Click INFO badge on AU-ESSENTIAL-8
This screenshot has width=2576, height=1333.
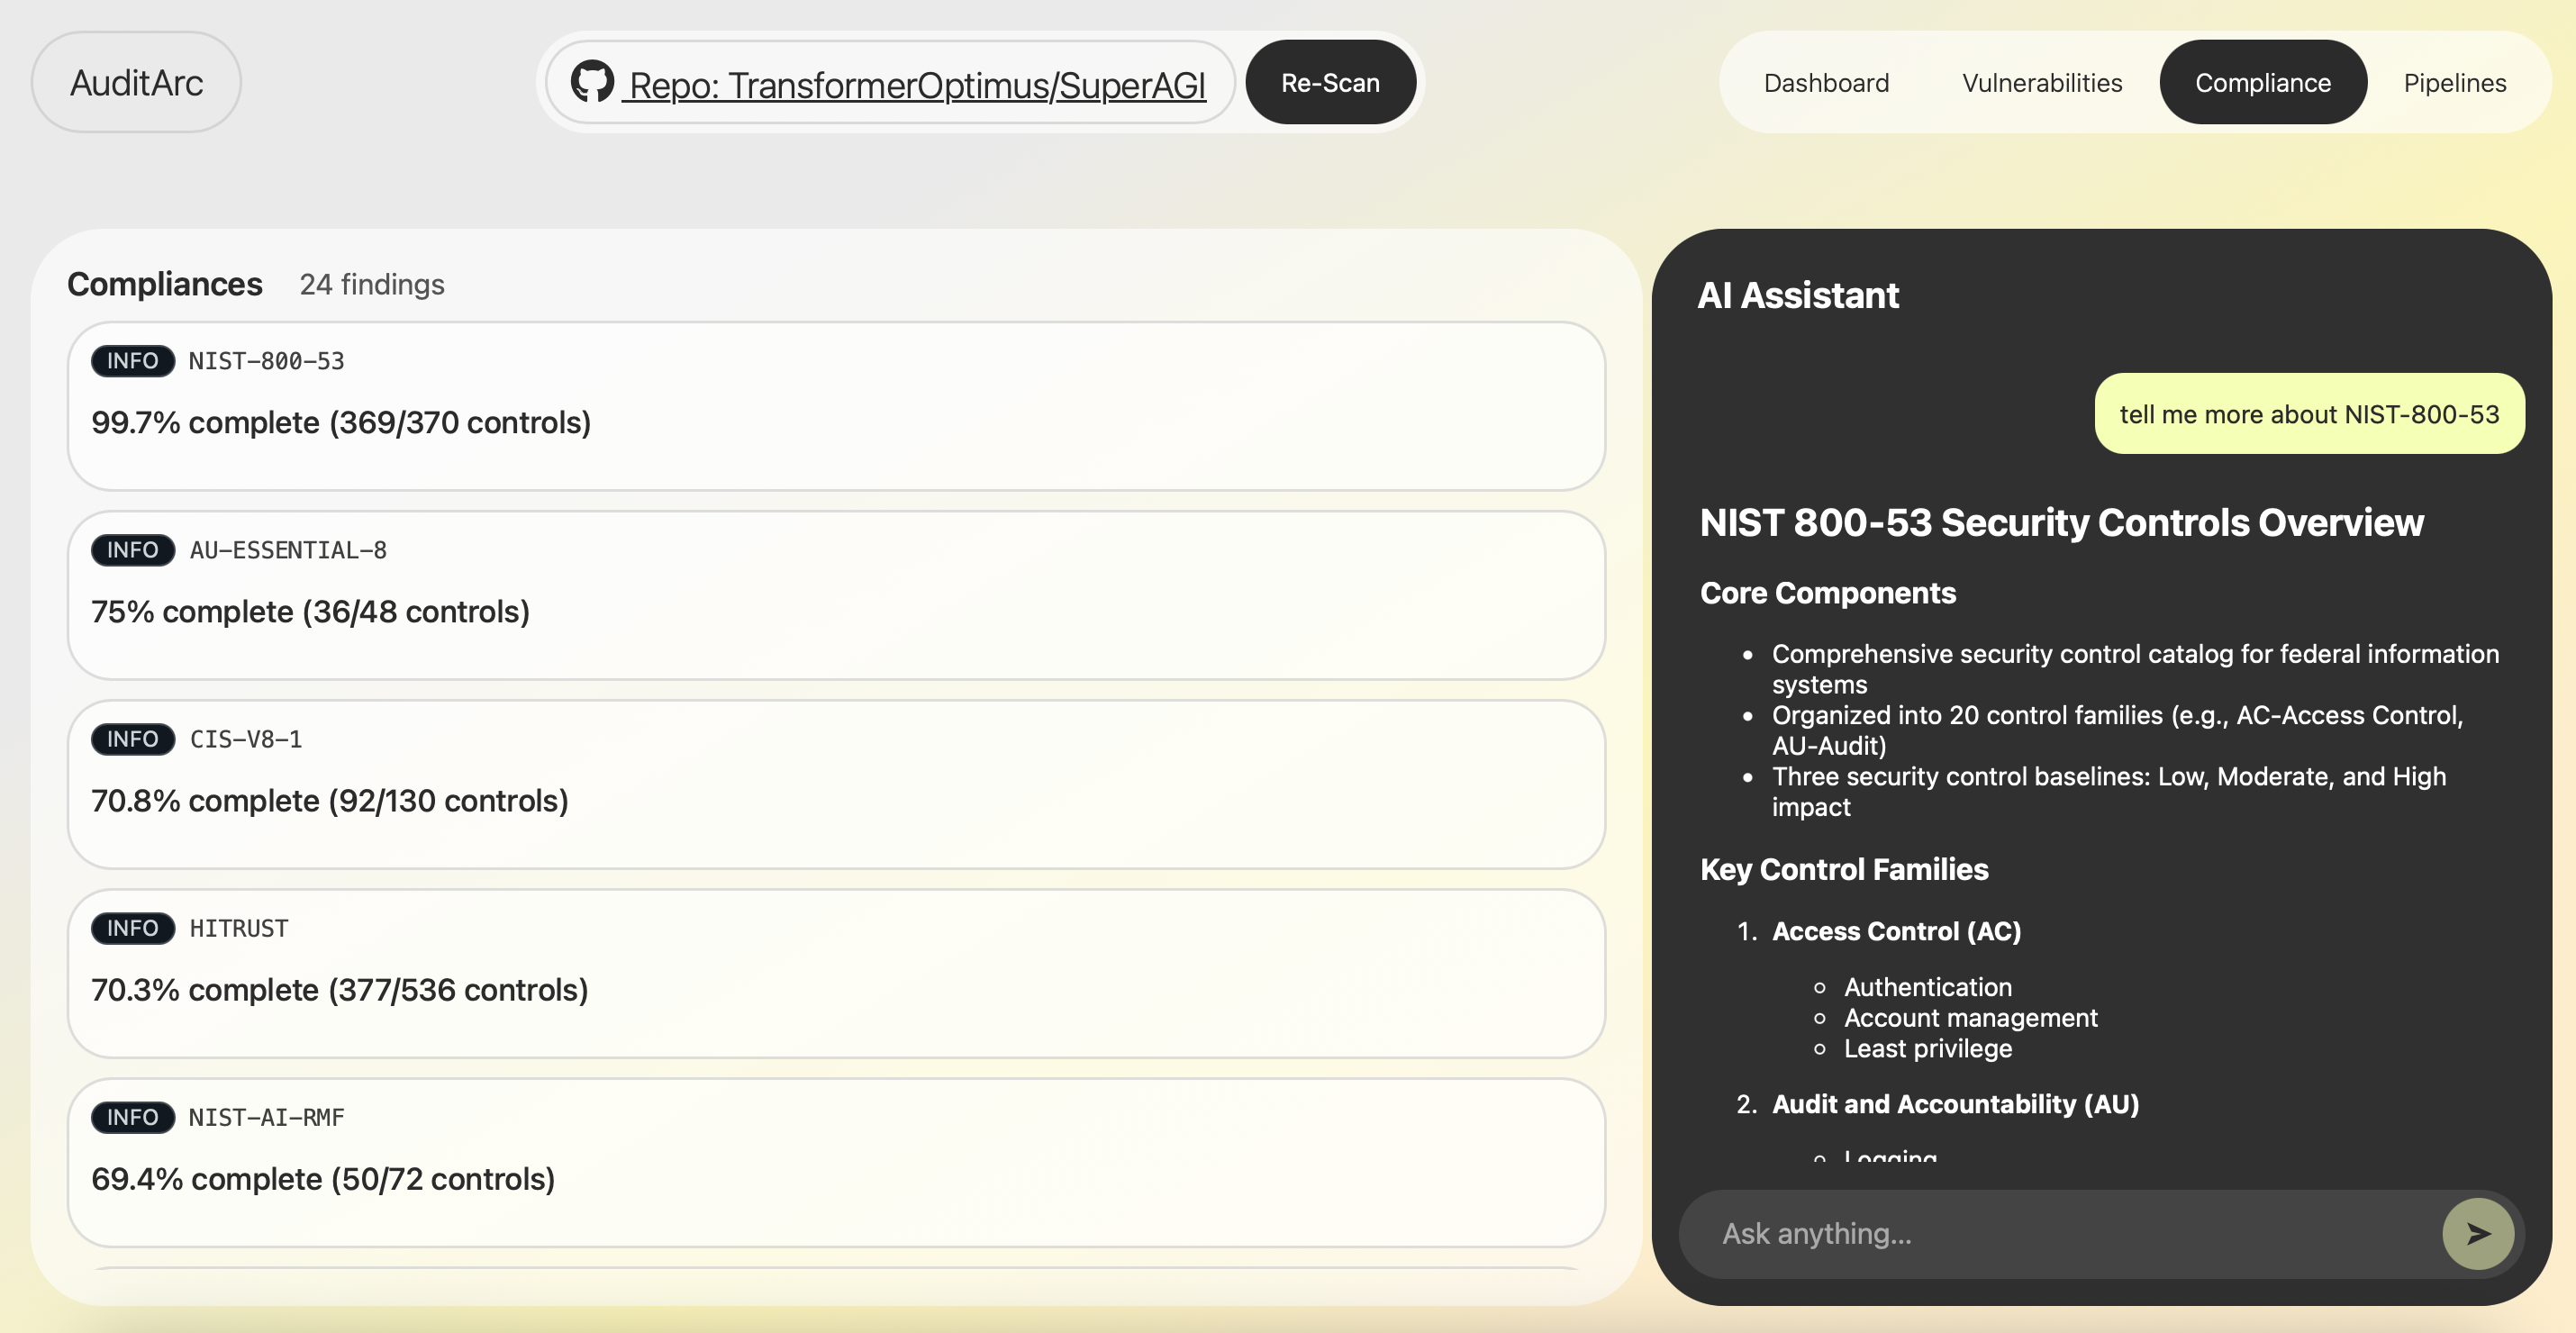pyautogui.click(x=132, y=550)
